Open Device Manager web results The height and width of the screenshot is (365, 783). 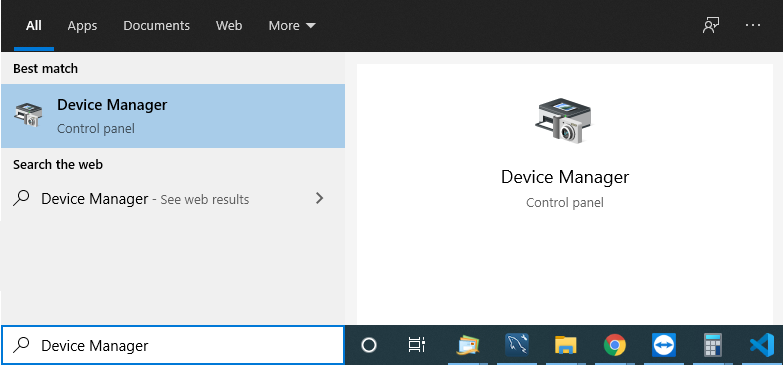point(173,199)
